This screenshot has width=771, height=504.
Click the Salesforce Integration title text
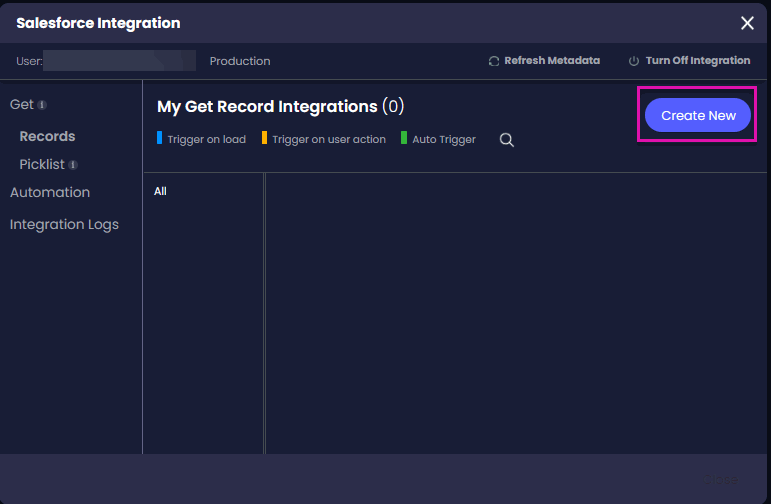[x=98, y=23]
